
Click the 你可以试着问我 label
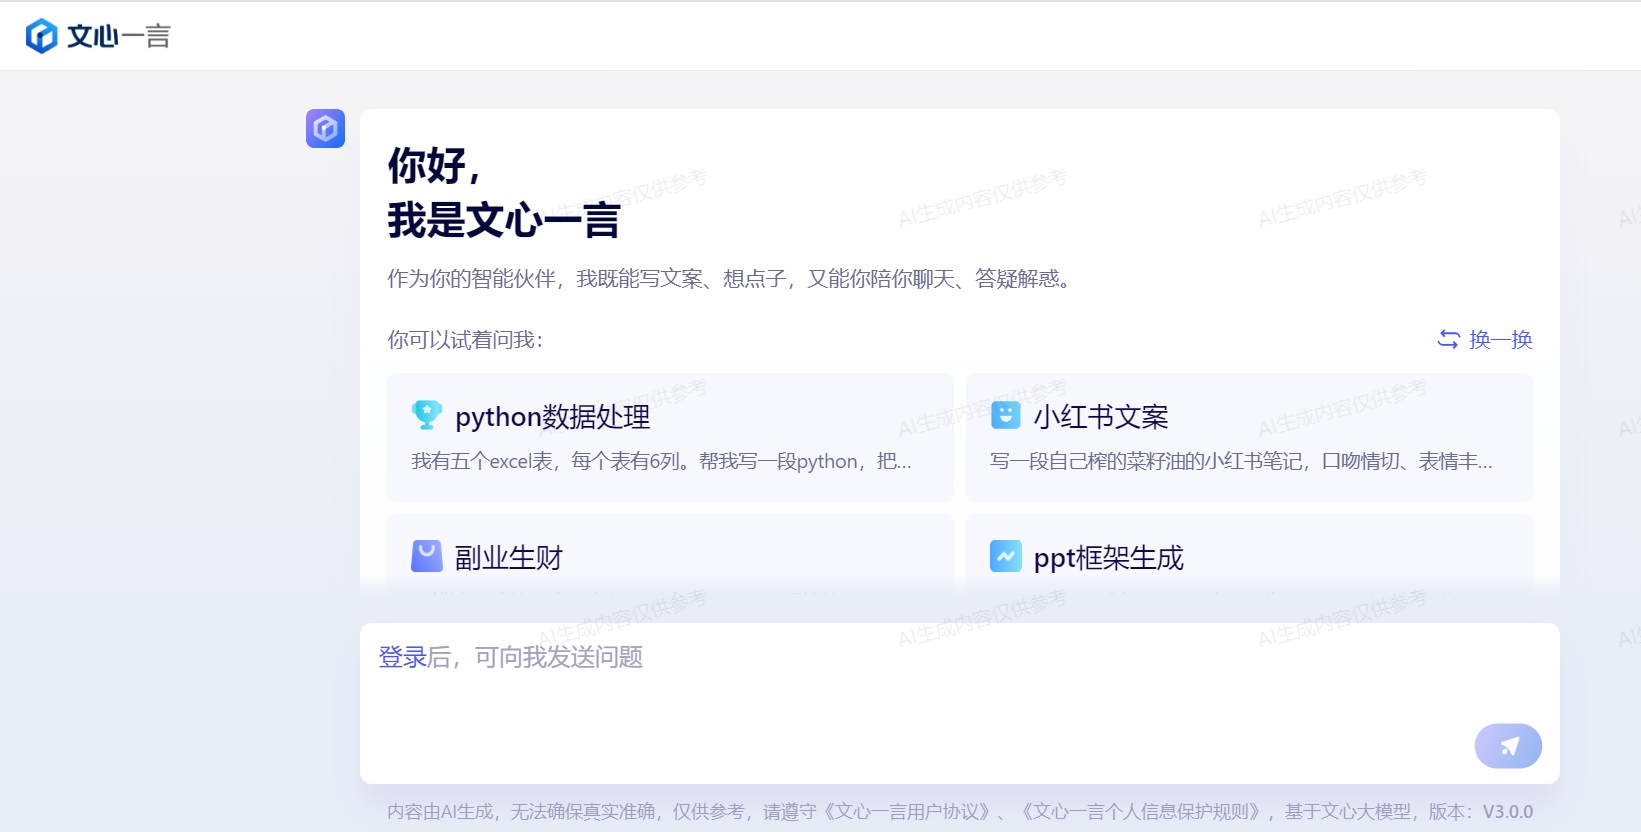point(465,340)
